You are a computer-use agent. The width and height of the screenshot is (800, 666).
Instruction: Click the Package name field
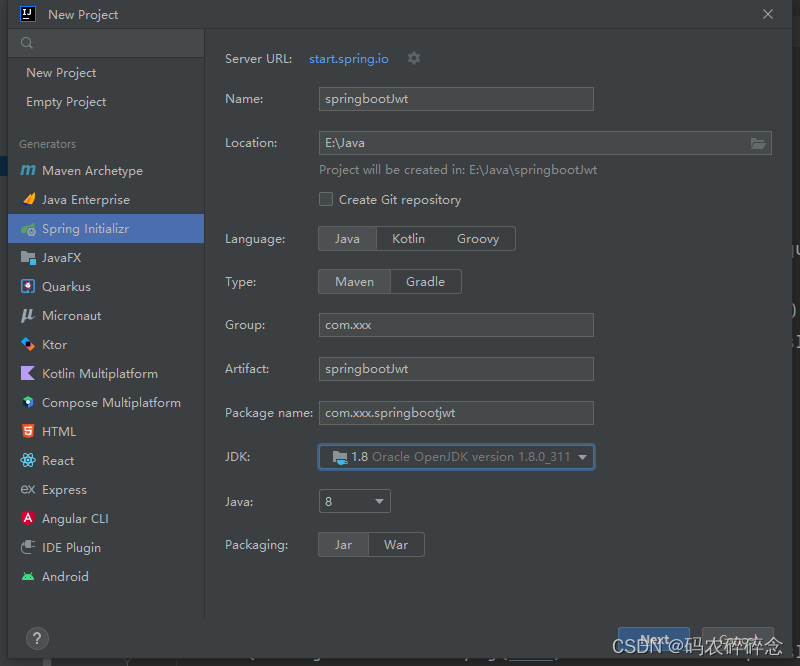coord(456,413)
